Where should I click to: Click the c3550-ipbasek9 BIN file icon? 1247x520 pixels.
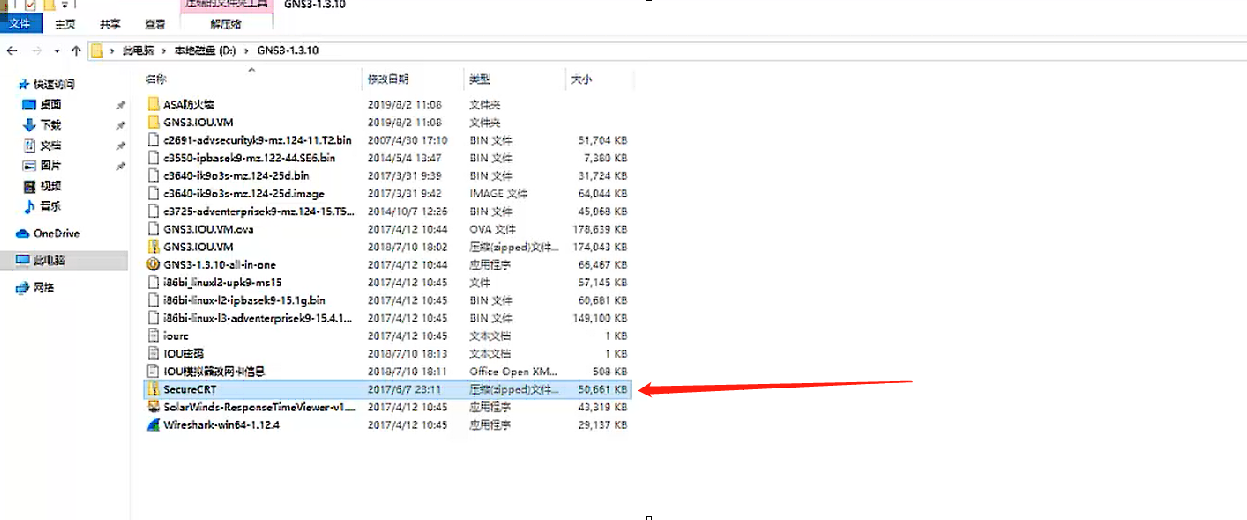(x=153, y=158)
